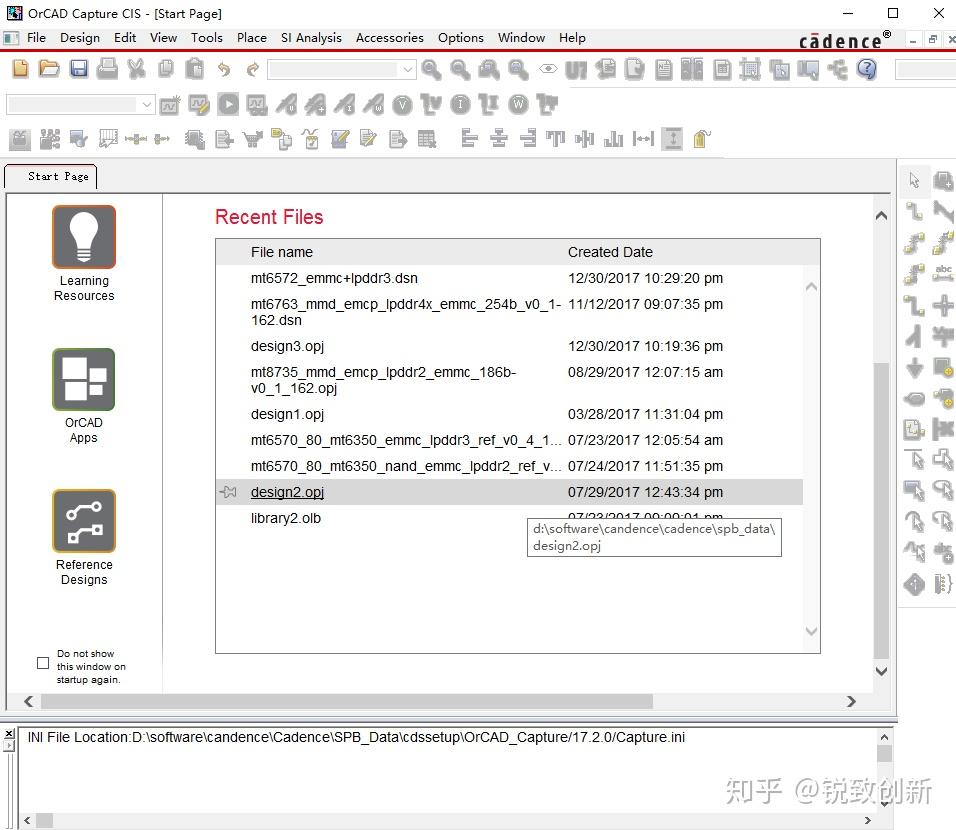Open the Help question mark icon
Screen dimensions: 956x830
(866, 69)
